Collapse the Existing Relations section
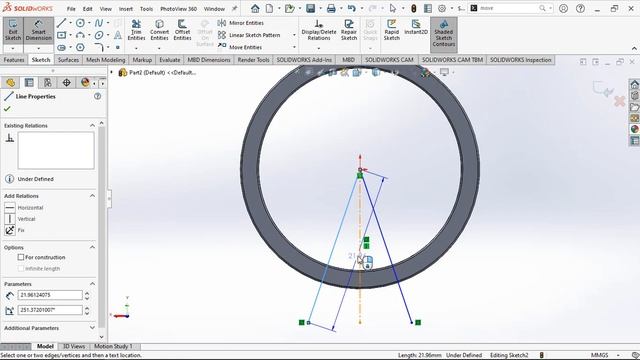The height and width of the screenshot is (360, 640). (92, 125)
